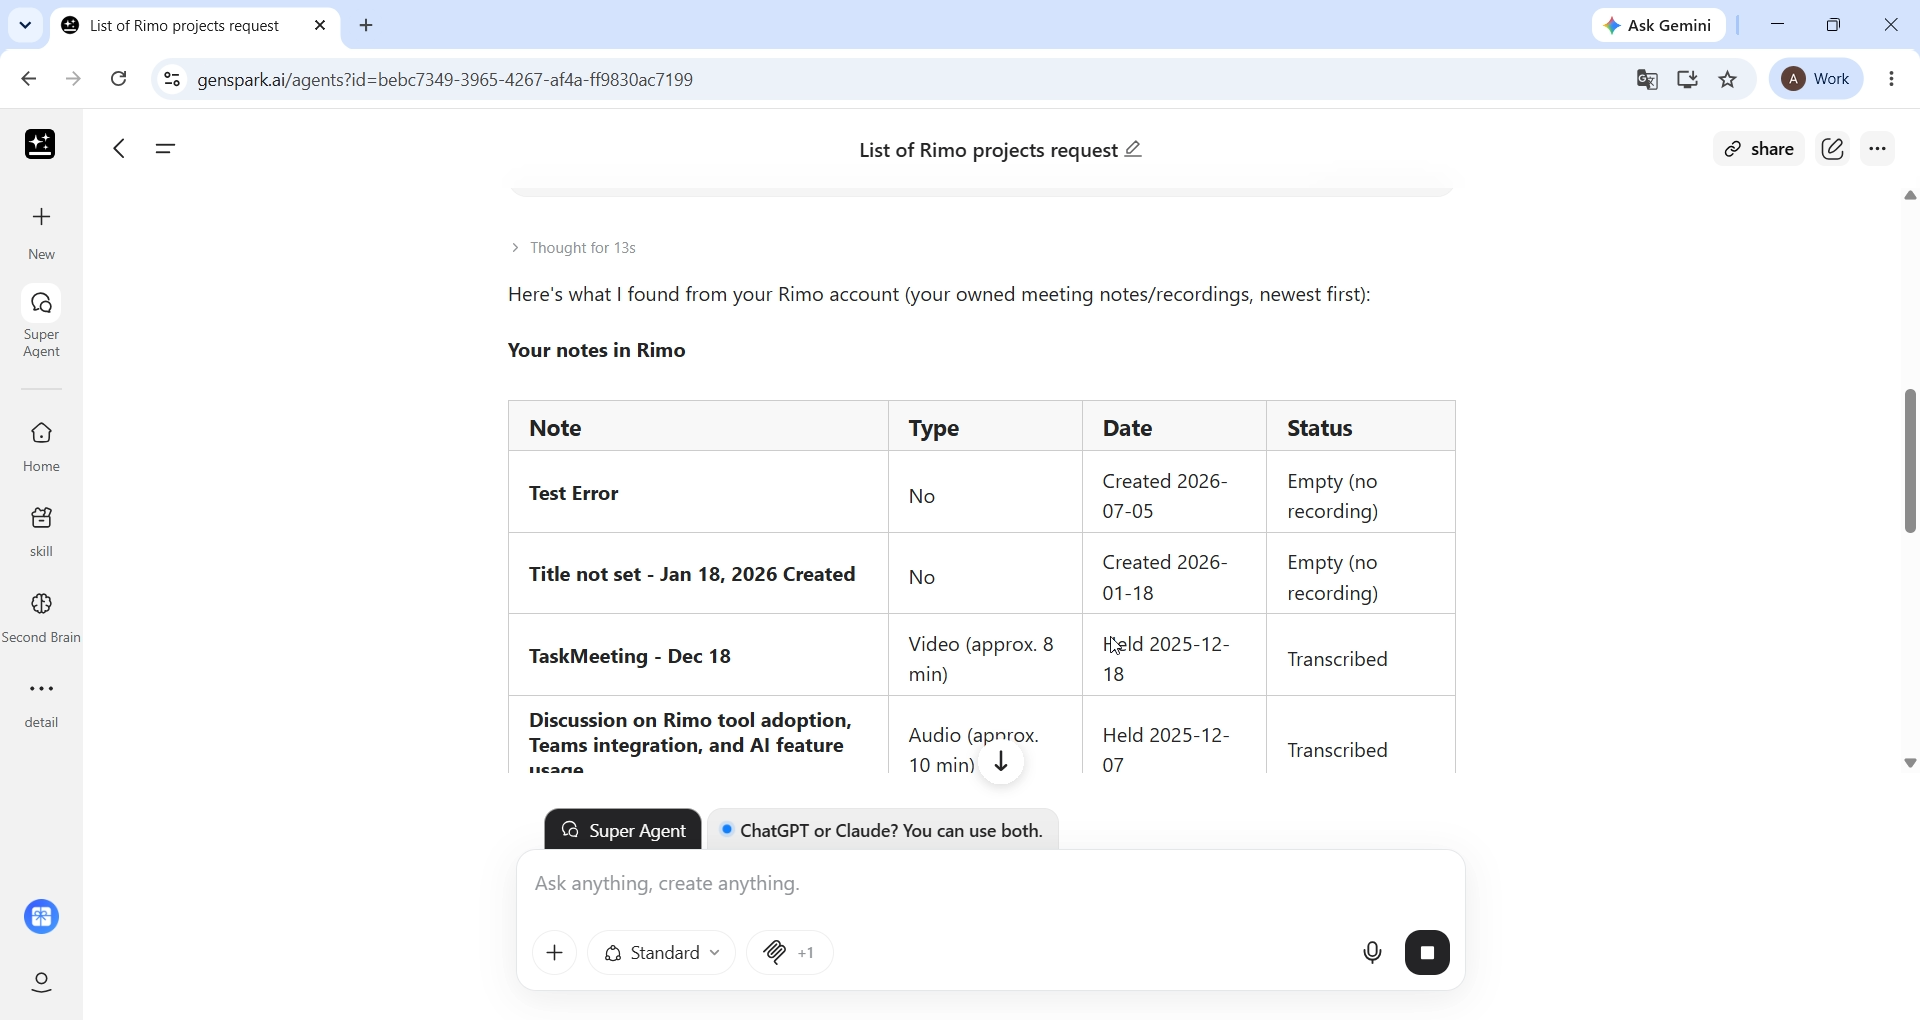Open Super Agent in the sidebar

pyautogui.click(x=42, y=322)
